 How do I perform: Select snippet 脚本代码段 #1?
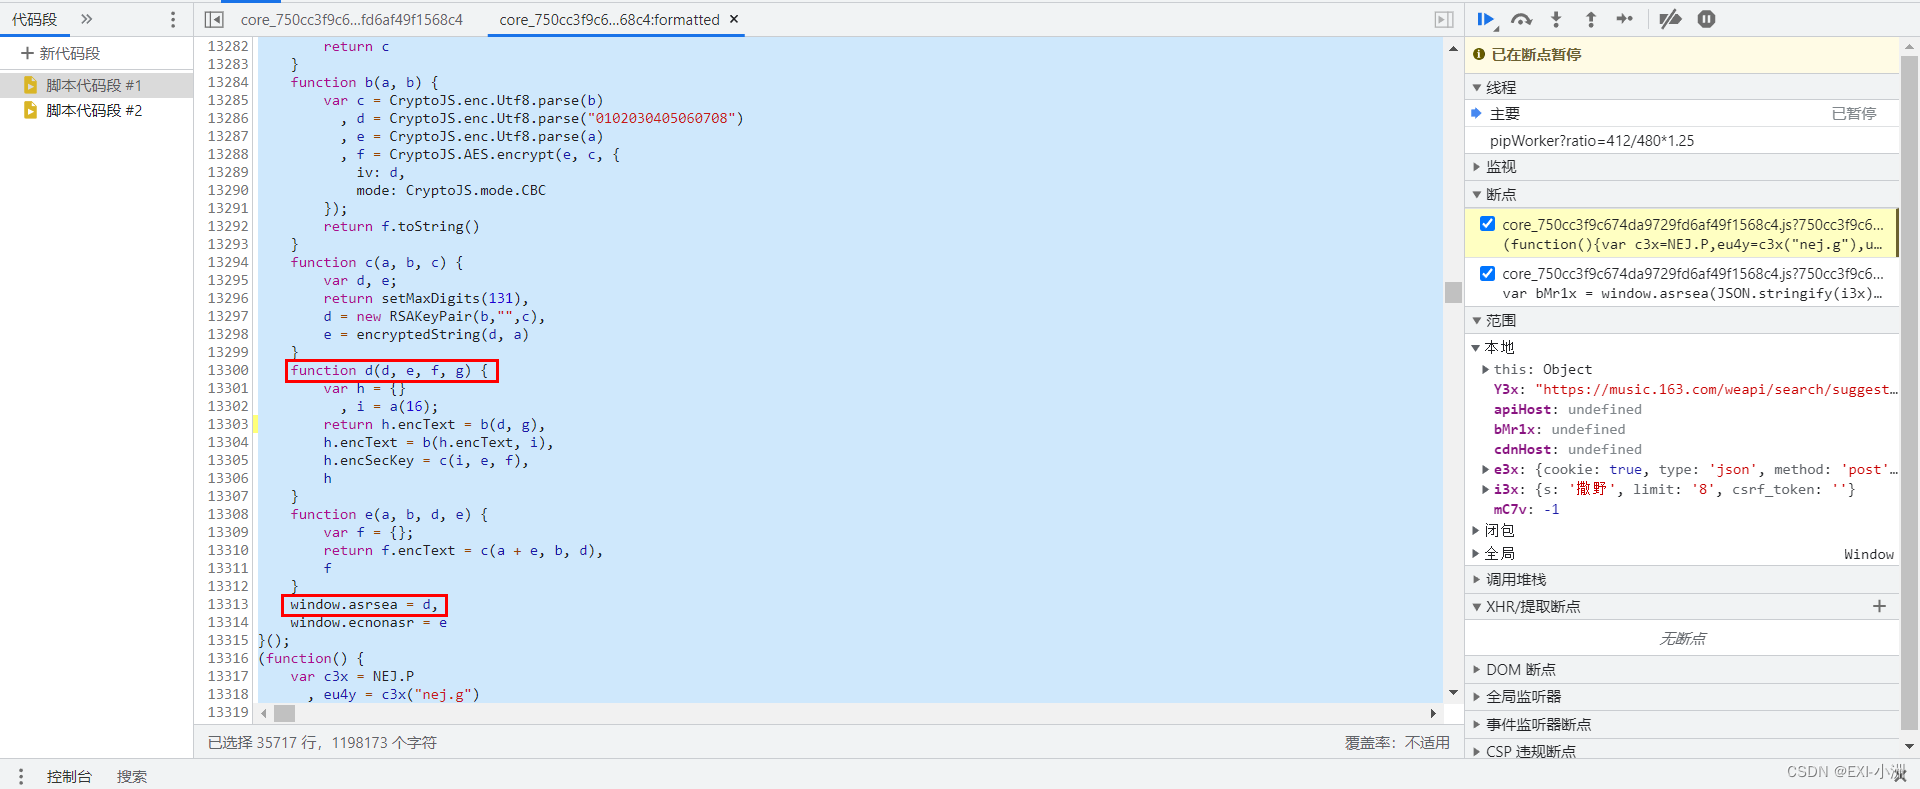click(x=96, y=85)
